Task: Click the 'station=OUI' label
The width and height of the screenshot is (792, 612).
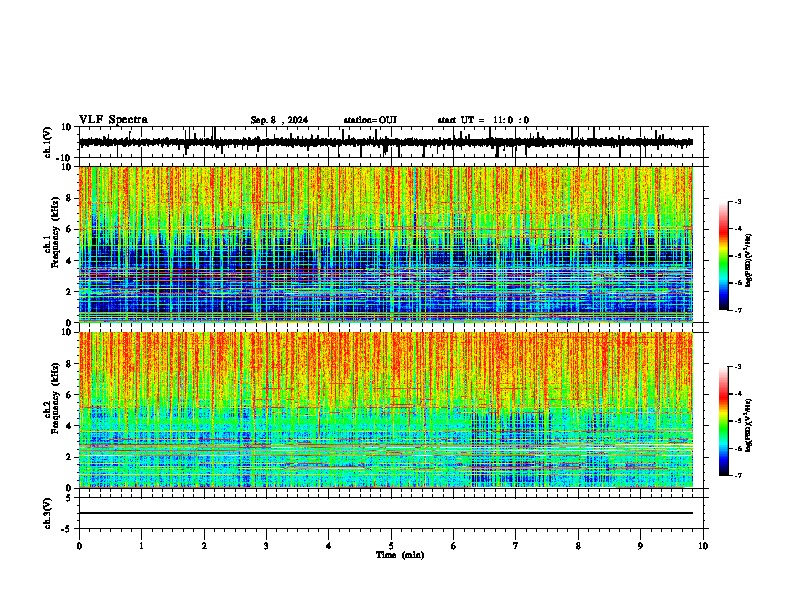Action: pyautogui.click(x=370, y=120)
